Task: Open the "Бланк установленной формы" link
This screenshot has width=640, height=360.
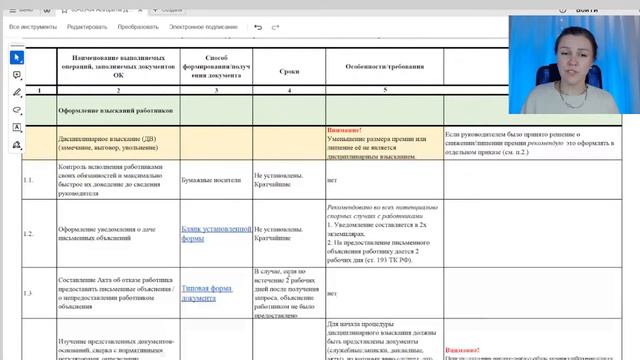Action: (x=216, y=233)
